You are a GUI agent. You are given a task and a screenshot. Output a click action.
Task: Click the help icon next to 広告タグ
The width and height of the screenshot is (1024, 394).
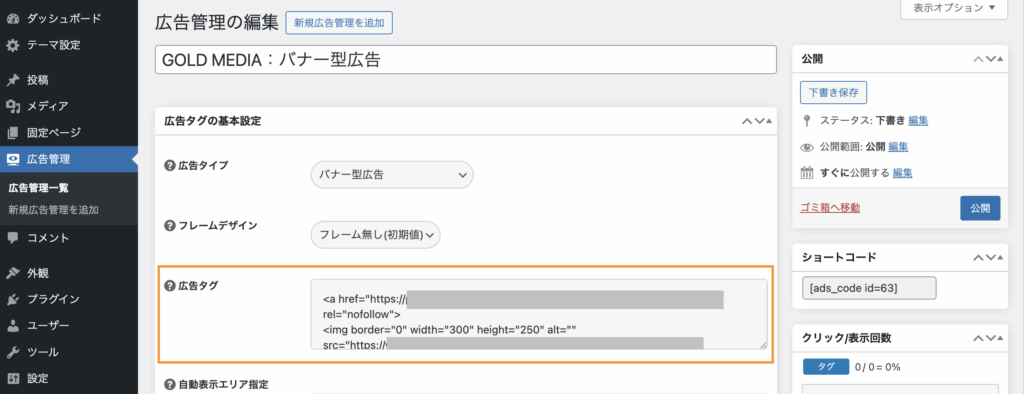click(169, 285)
